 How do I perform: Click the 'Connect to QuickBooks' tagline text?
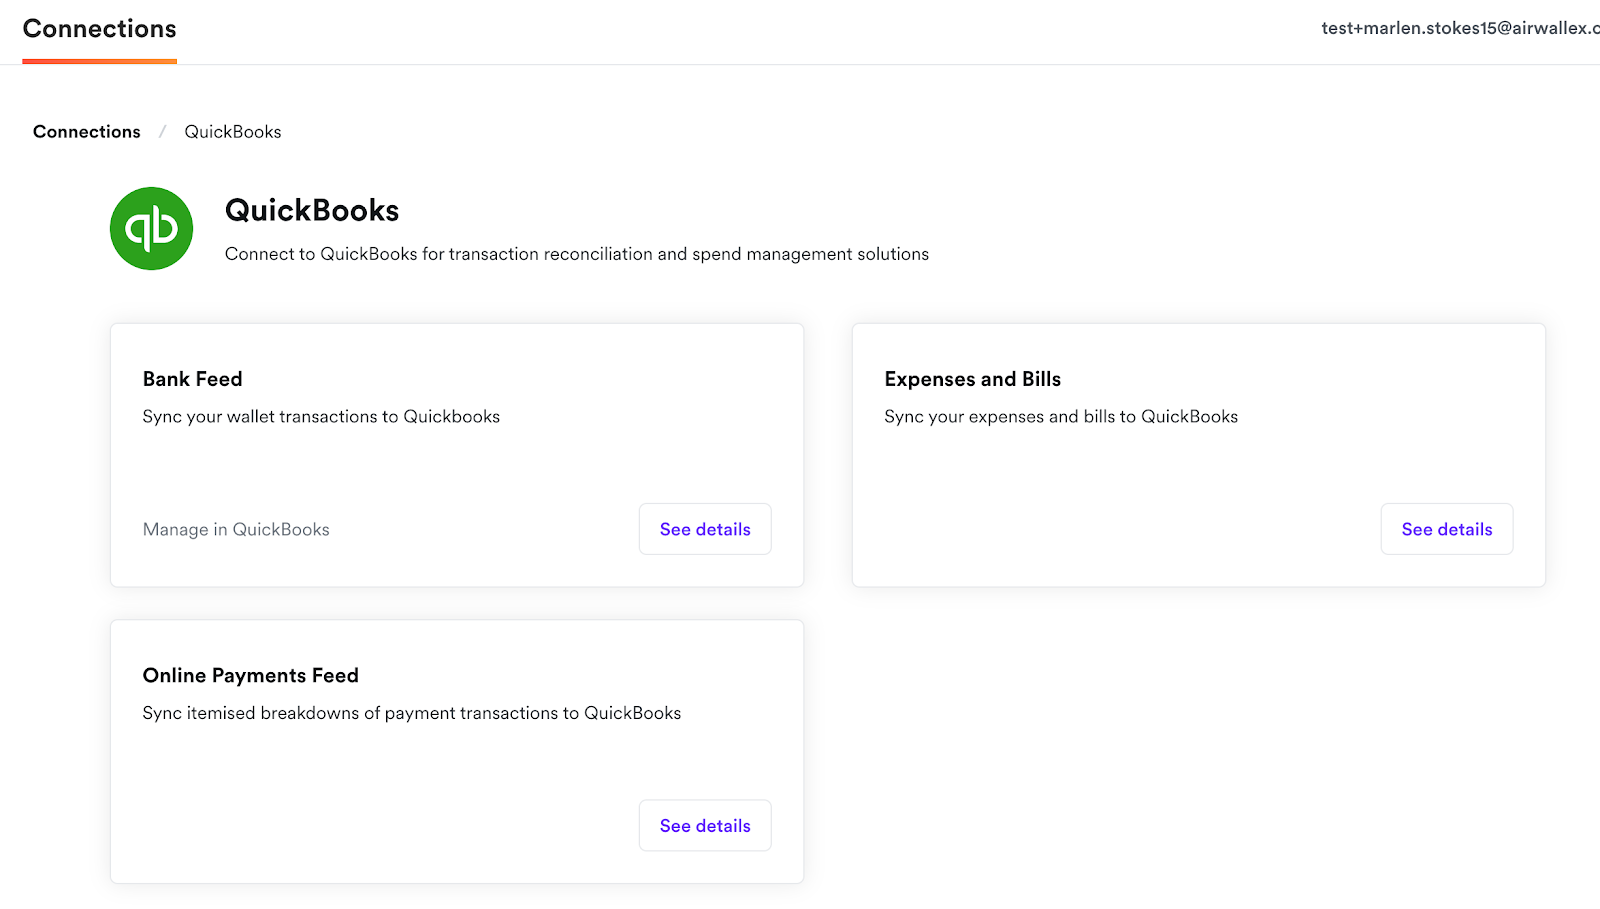point(577,254)
